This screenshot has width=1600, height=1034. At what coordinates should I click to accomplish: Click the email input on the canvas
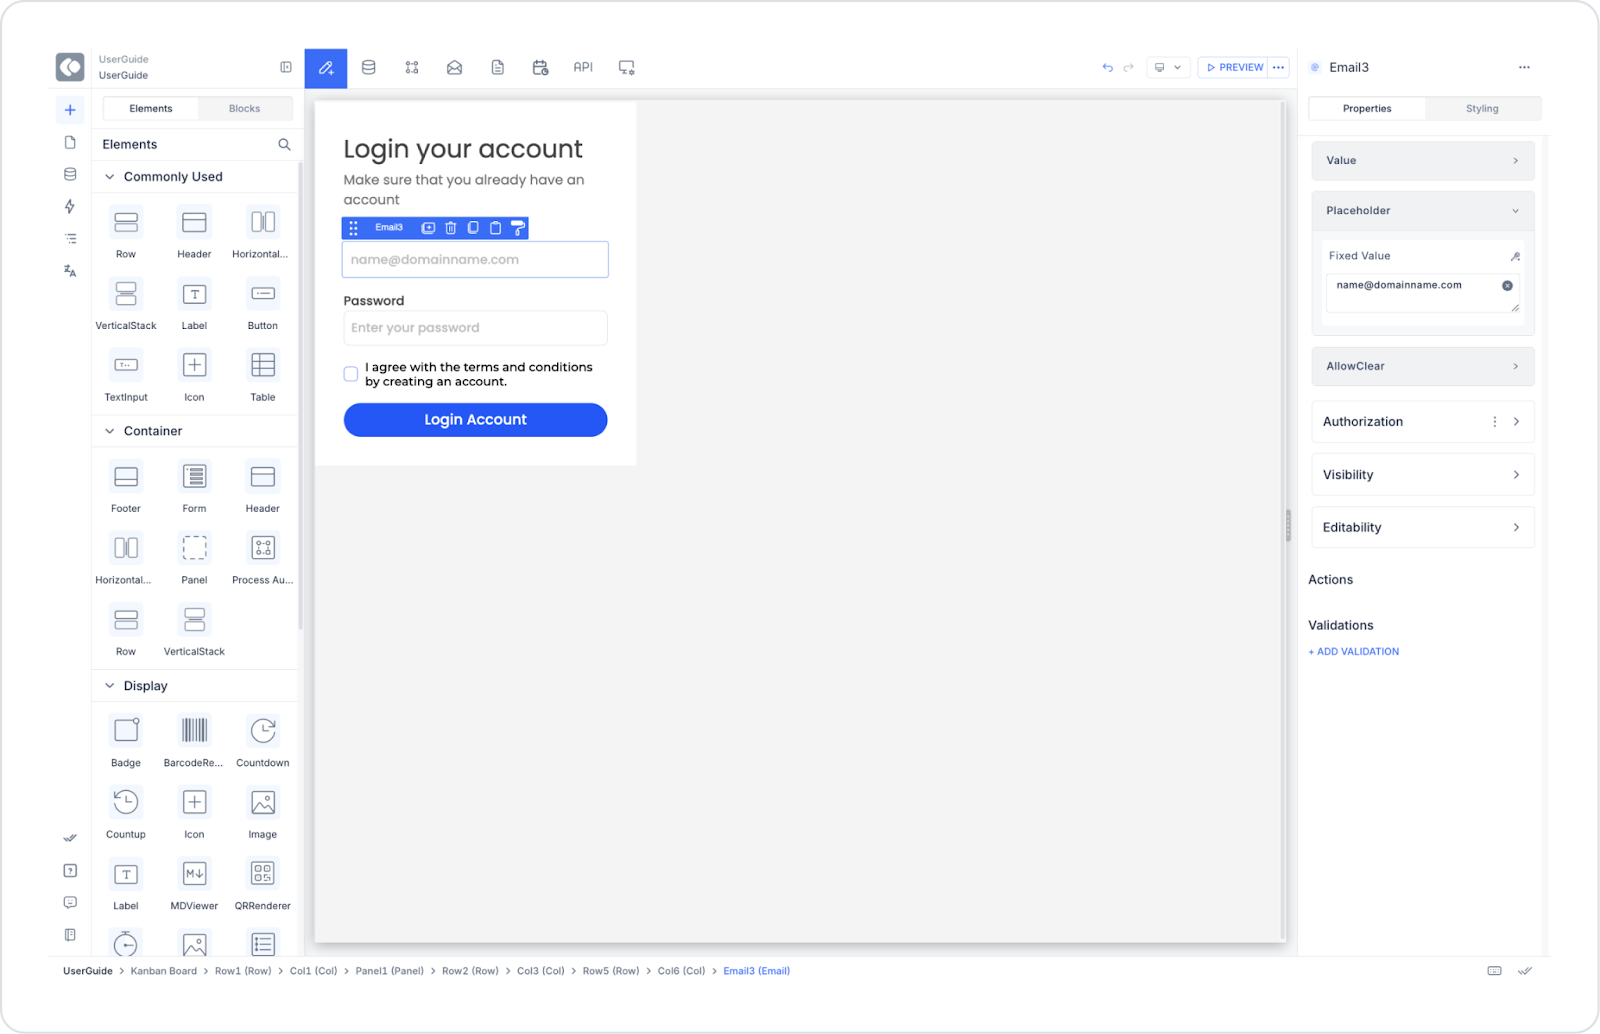tap(475, 260)
